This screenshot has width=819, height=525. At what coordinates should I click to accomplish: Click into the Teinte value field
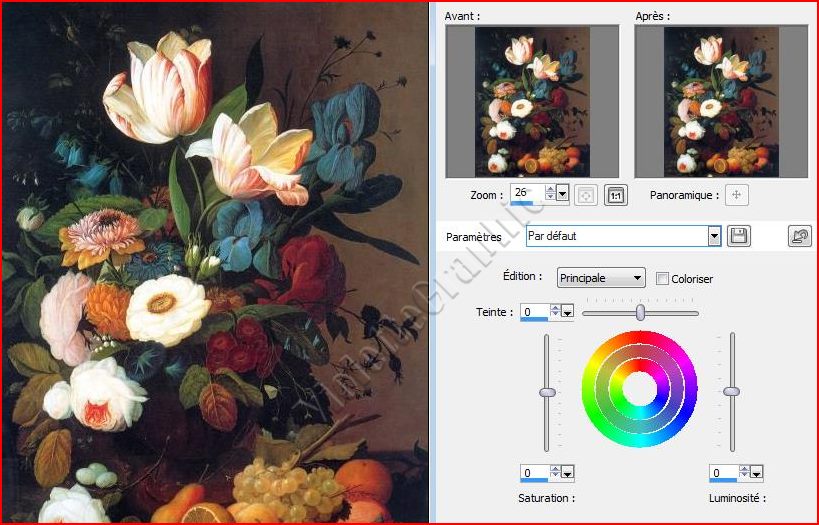[x=534, y=313]
